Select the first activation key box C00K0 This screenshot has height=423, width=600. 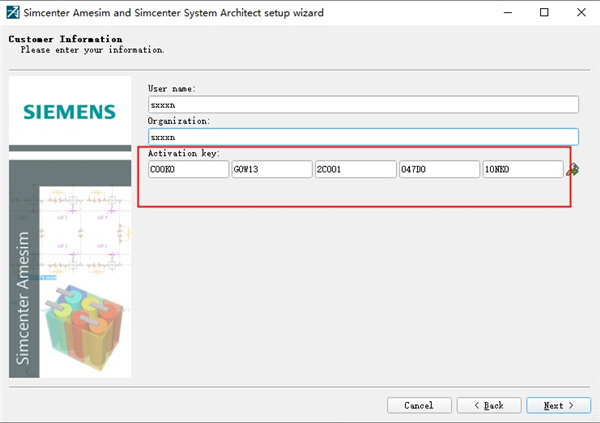[x=188, y=170]
